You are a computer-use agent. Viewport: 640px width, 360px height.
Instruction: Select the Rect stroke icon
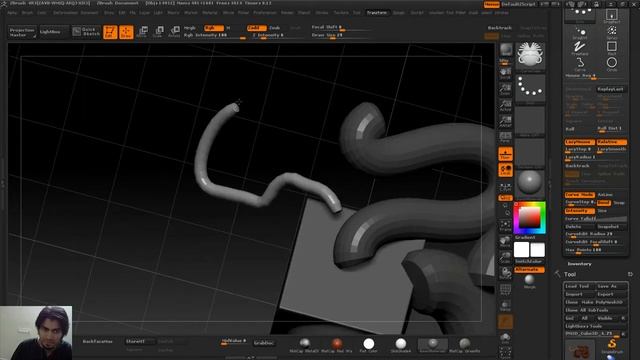point(611,49)
